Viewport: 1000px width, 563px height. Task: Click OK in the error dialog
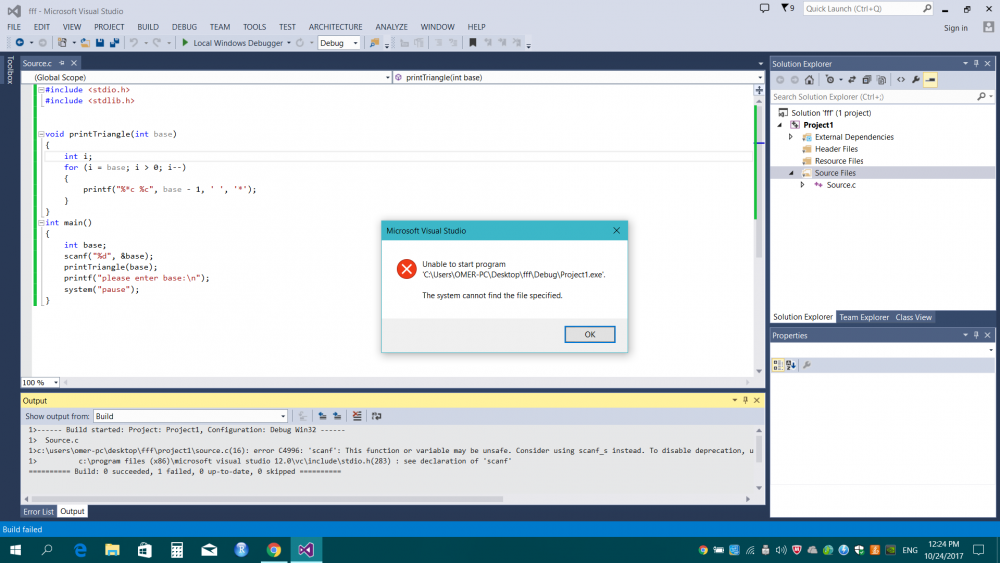tap(589, 334)
